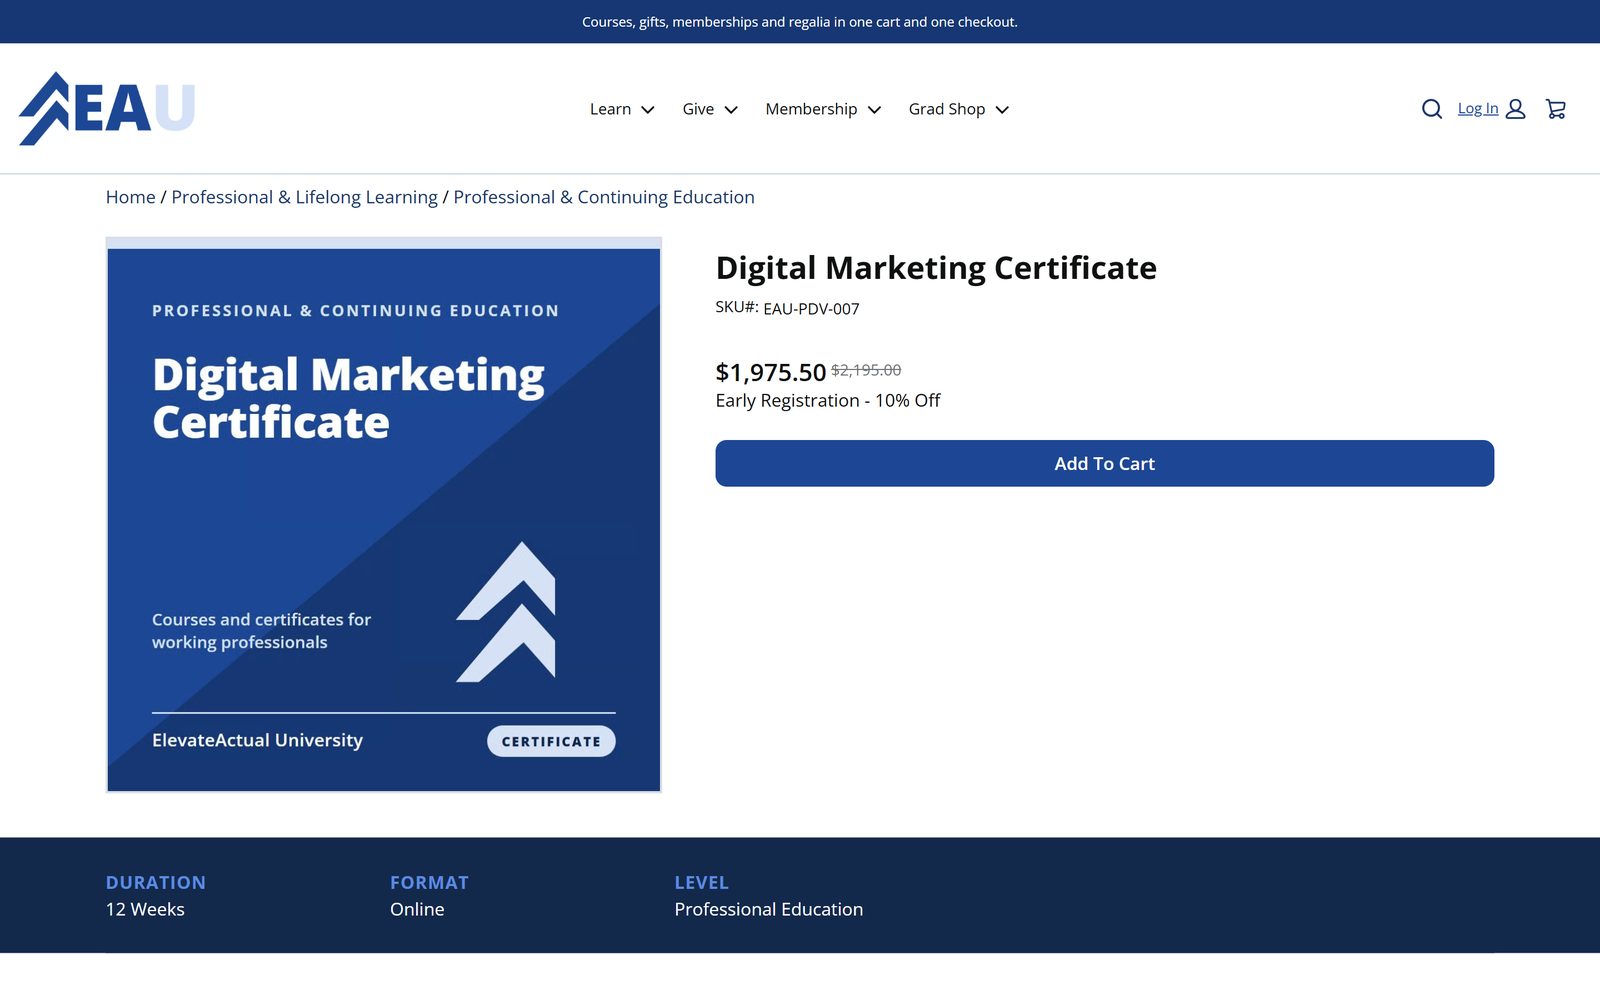
Task: Expand the Learn menu chevron
Action: point(648,110)
